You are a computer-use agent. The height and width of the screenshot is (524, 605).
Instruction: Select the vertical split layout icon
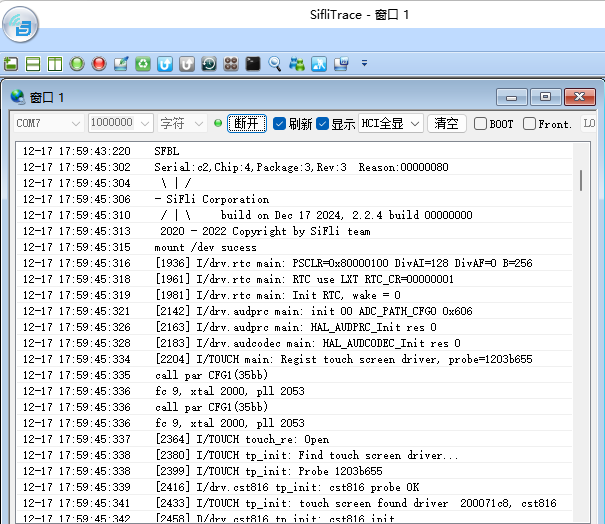click(55, 64)
